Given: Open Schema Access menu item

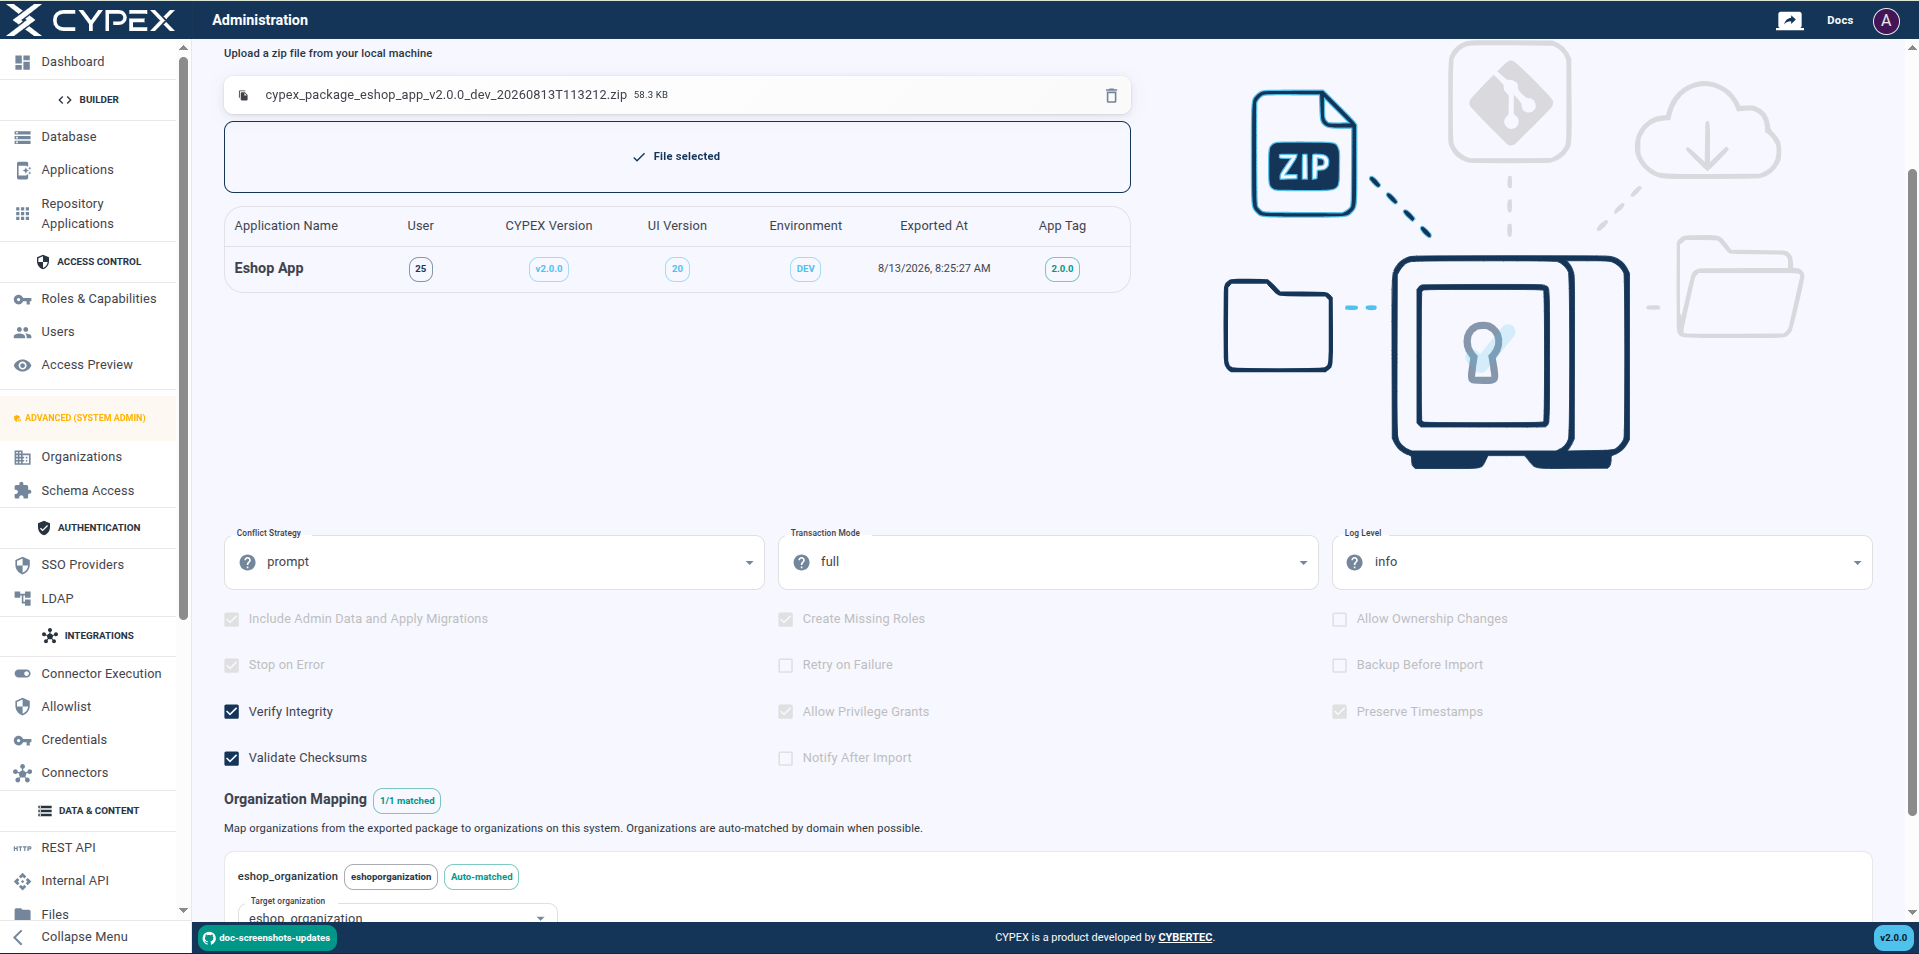Looking at the screenshot, I should [89, 491].
